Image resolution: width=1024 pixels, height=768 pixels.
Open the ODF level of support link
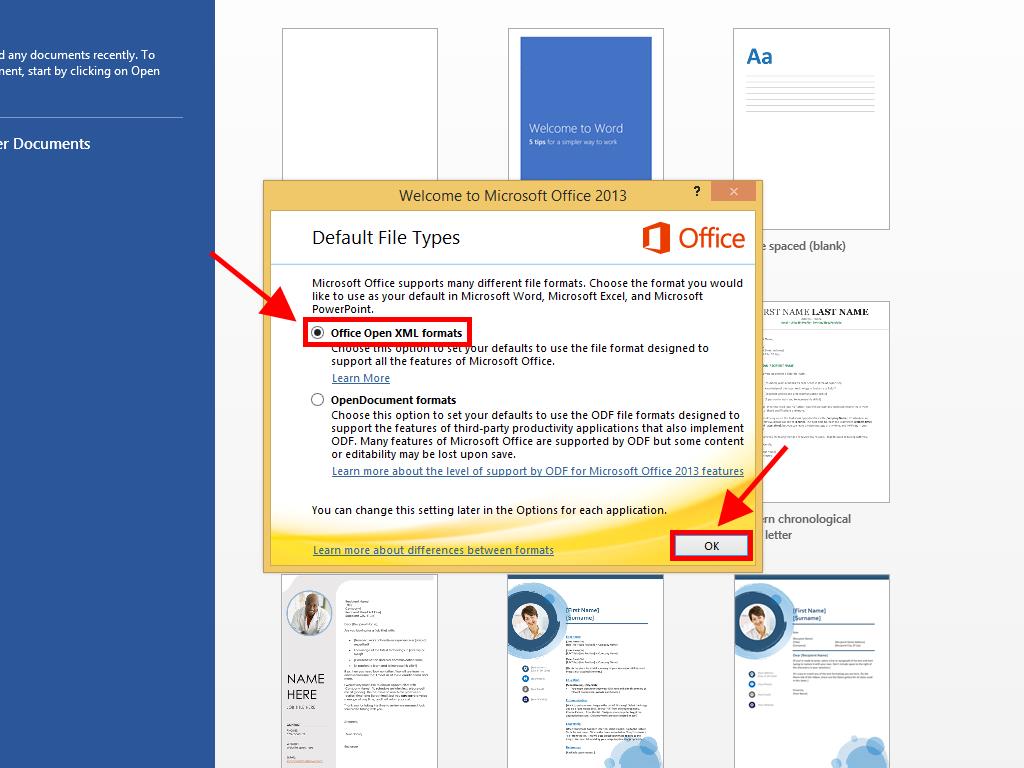point(537,471)
